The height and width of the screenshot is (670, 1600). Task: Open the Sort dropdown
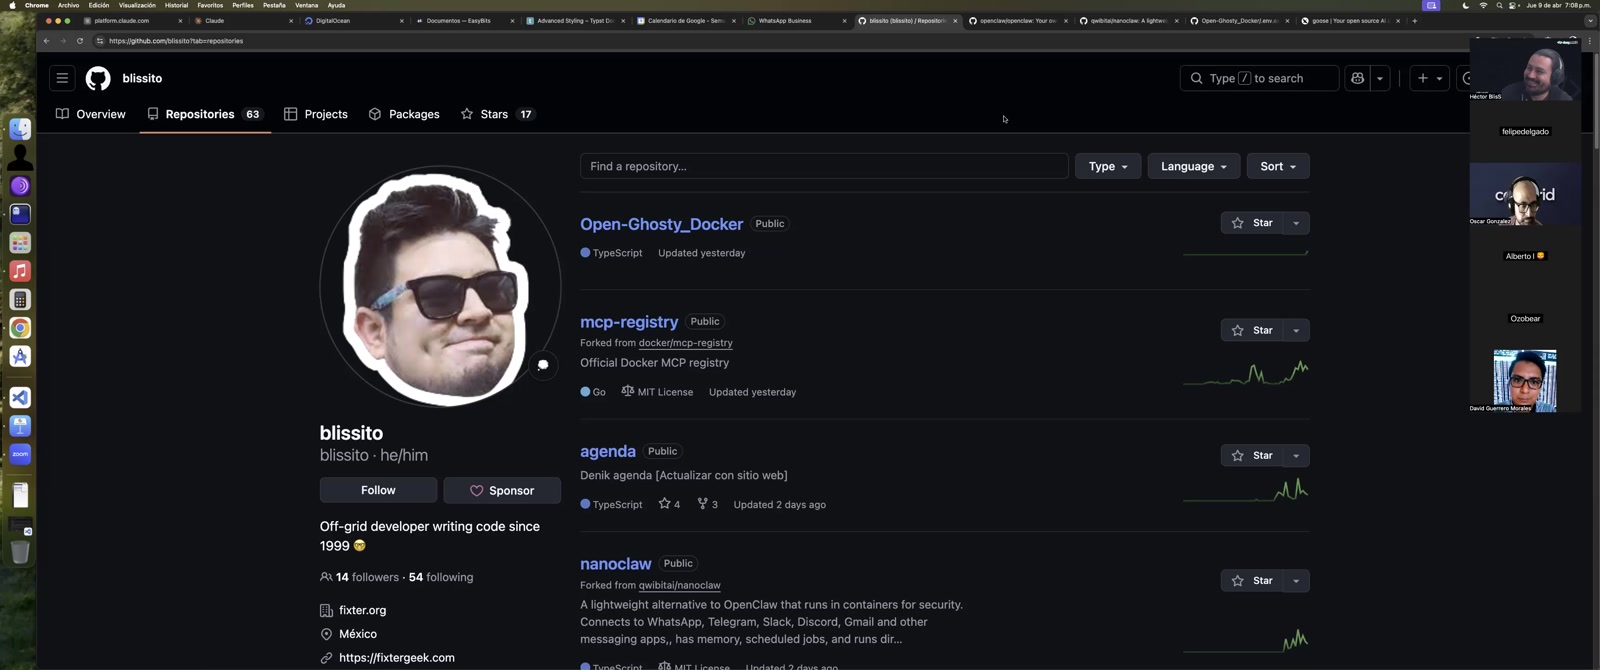coord(1277,166)
